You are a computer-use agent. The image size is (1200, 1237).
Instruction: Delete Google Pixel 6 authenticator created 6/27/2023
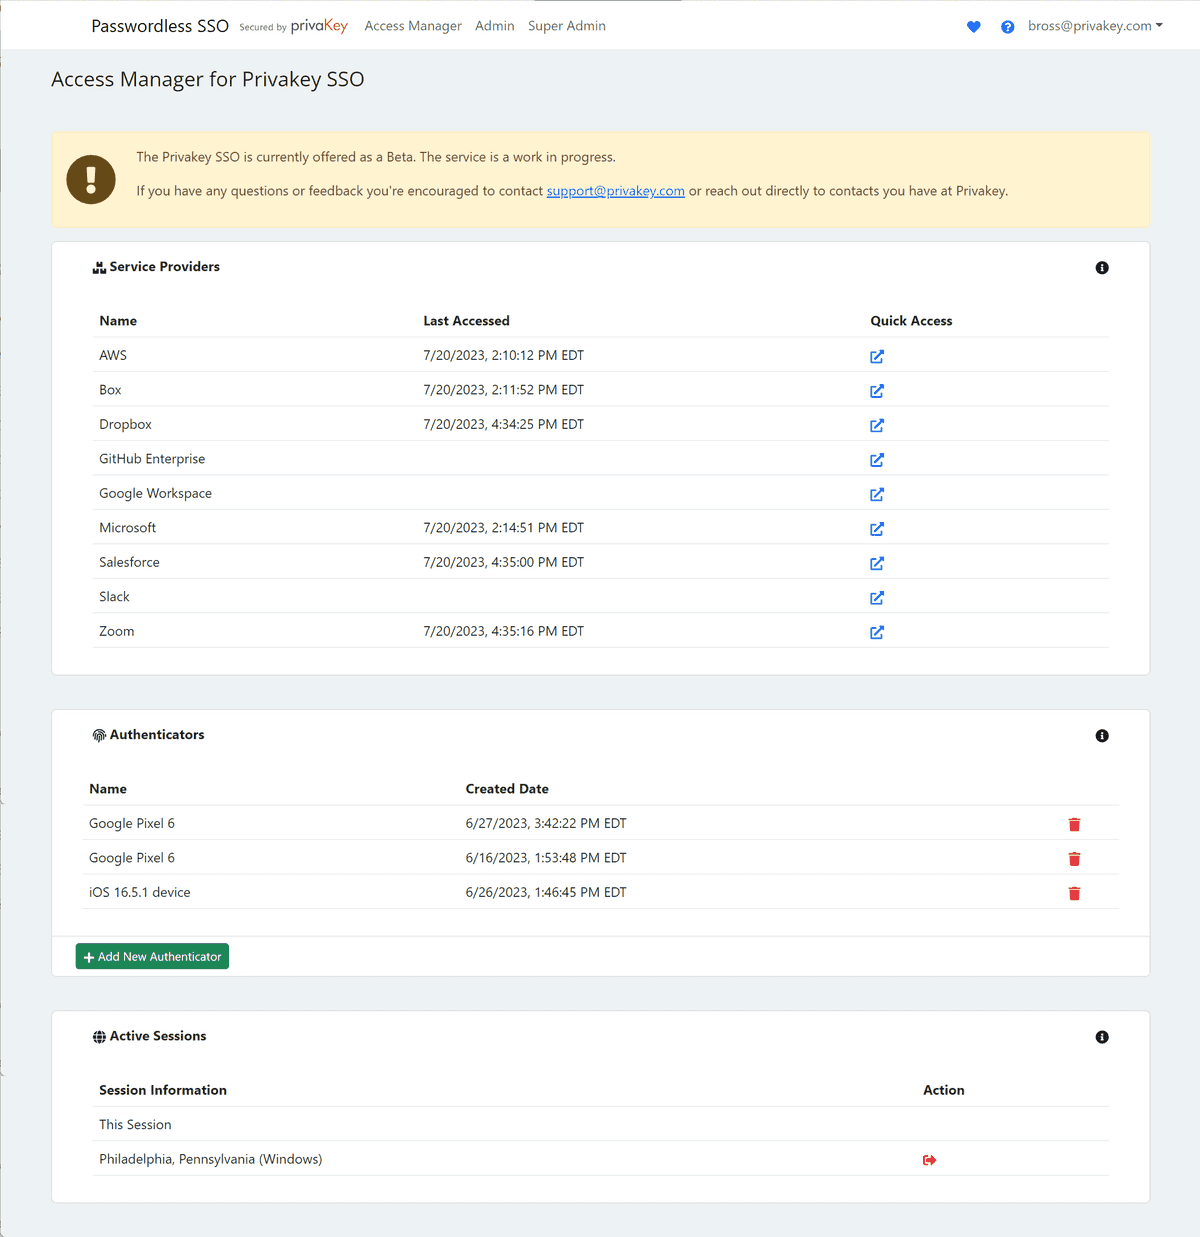pyautogui.click(x=1074, y=824)
